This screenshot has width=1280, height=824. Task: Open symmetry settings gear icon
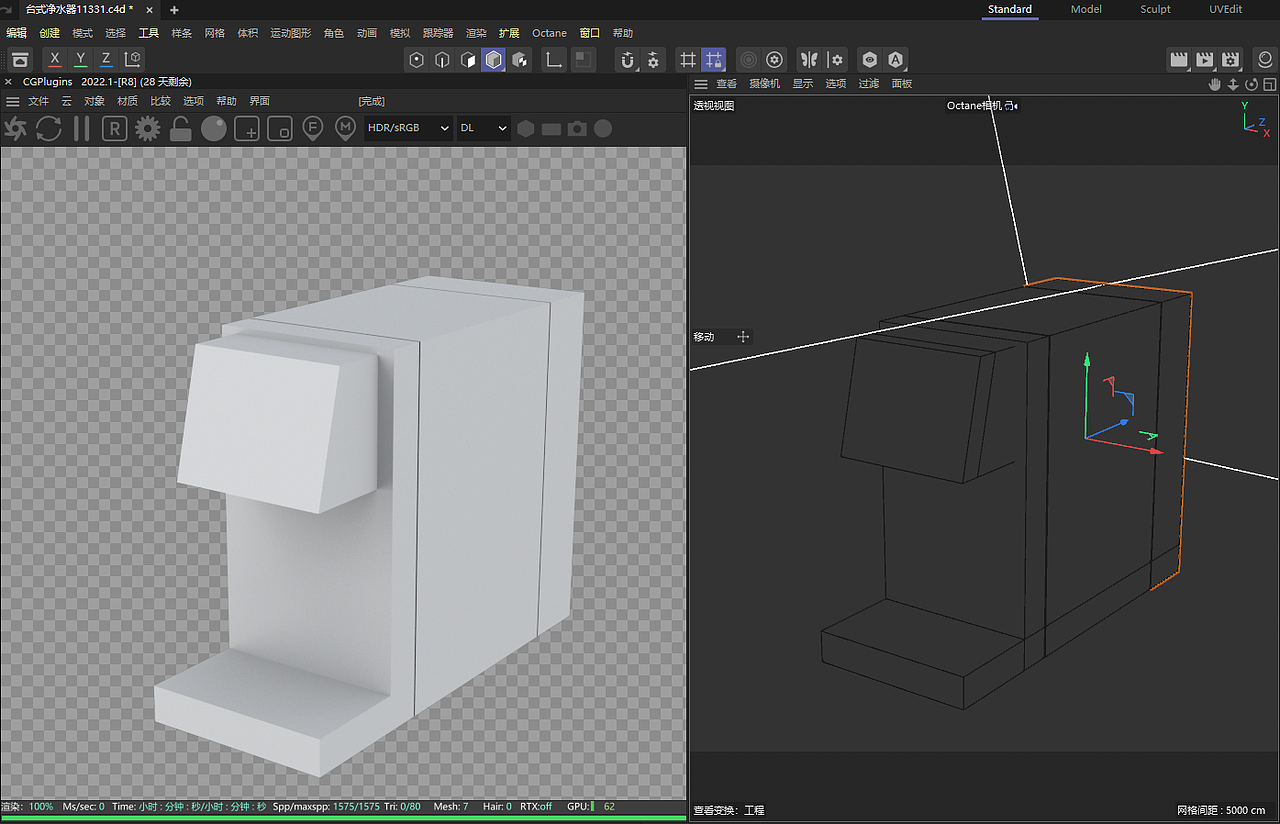point(836,60)
